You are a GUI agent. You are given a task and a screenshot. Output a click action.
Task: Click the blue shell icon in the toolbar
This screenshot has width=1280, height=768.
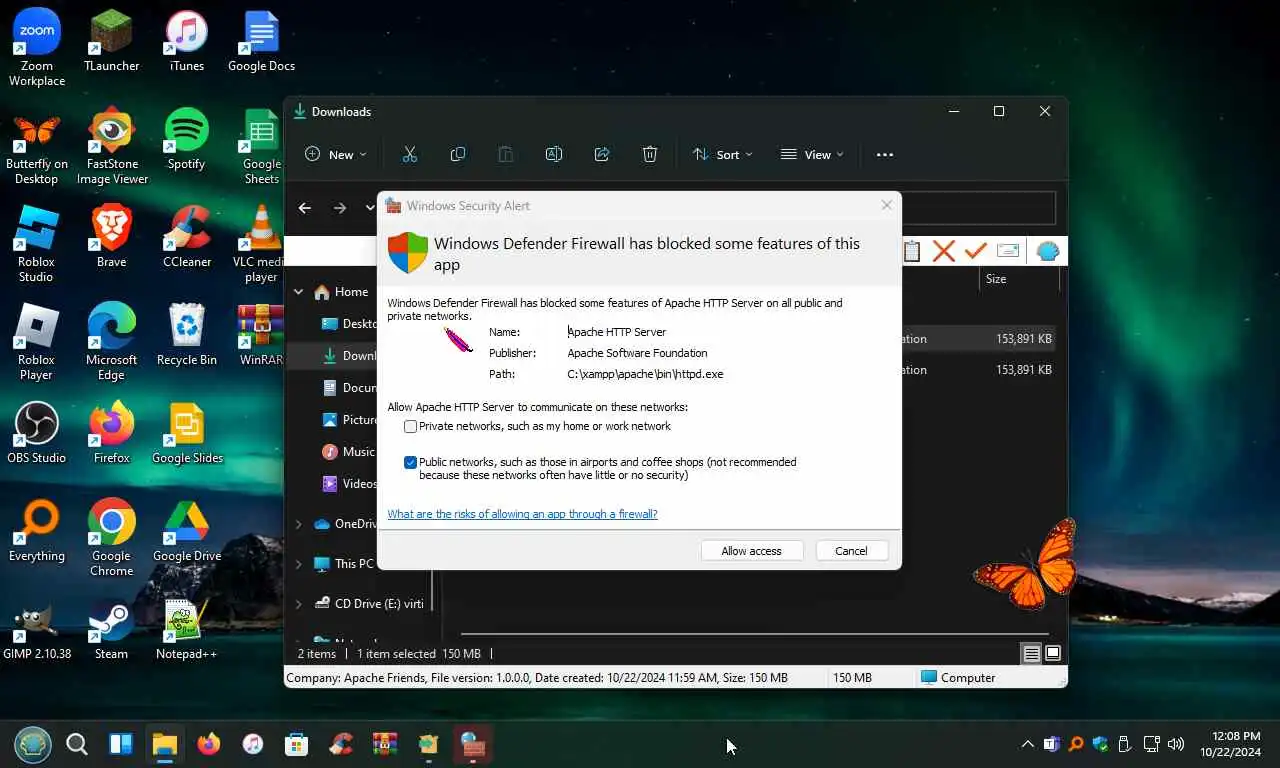pos(1047,251)
